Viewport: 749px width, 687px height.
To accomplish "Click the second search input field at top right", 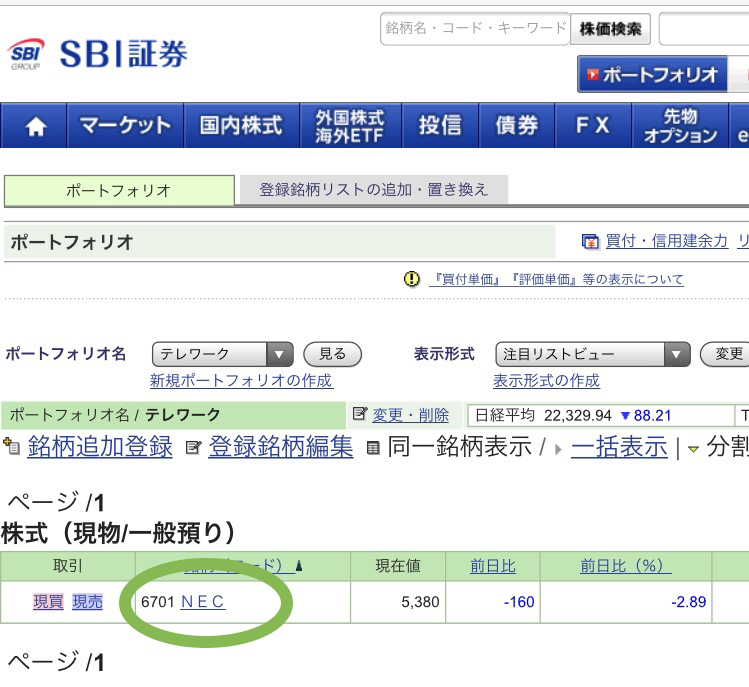I will (704, 29).
